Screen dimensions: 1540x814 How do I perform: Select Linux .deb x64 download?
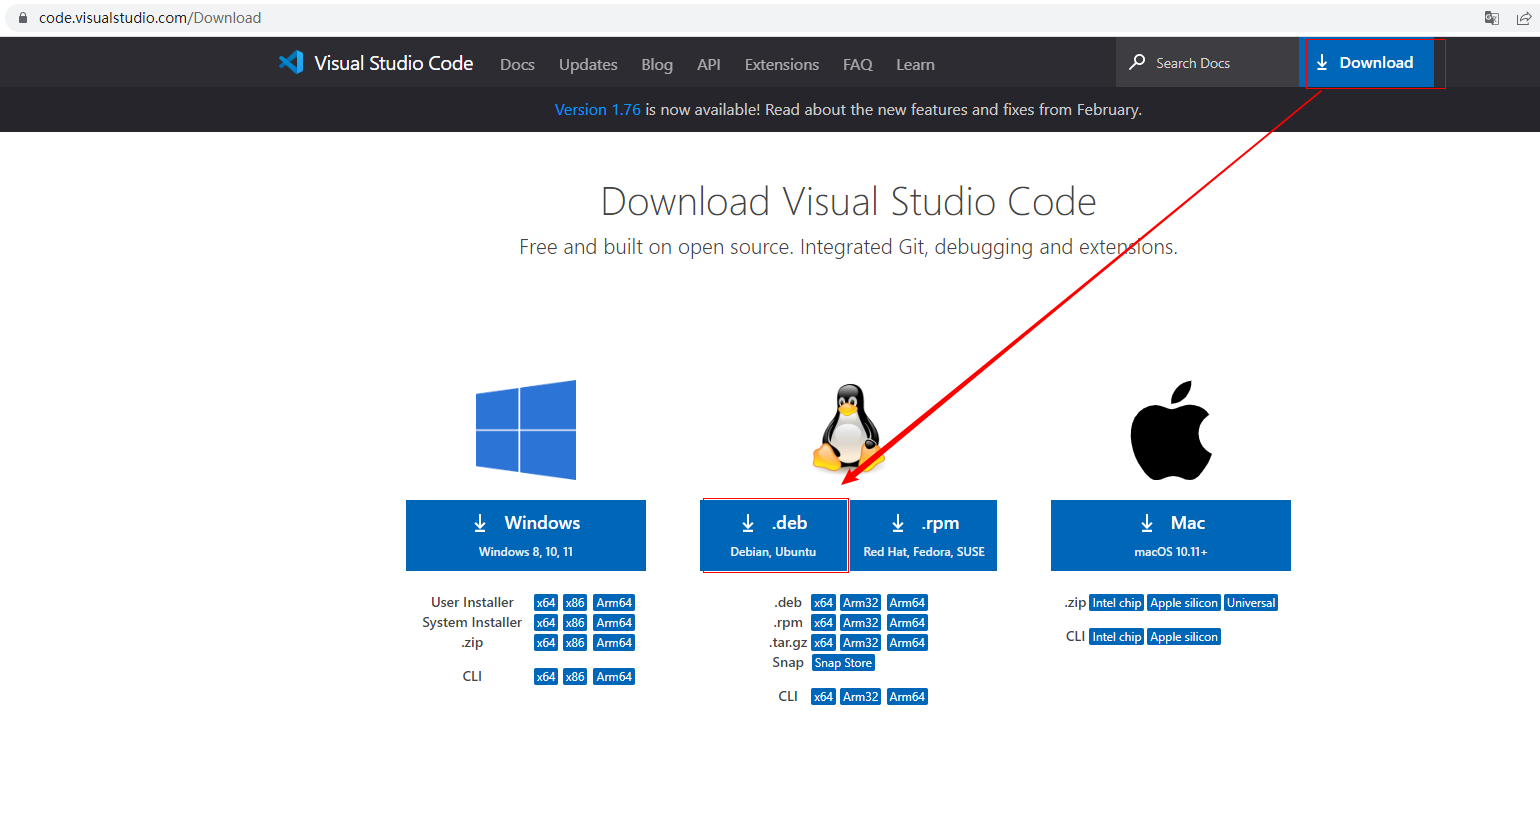(x=823, y=603)
